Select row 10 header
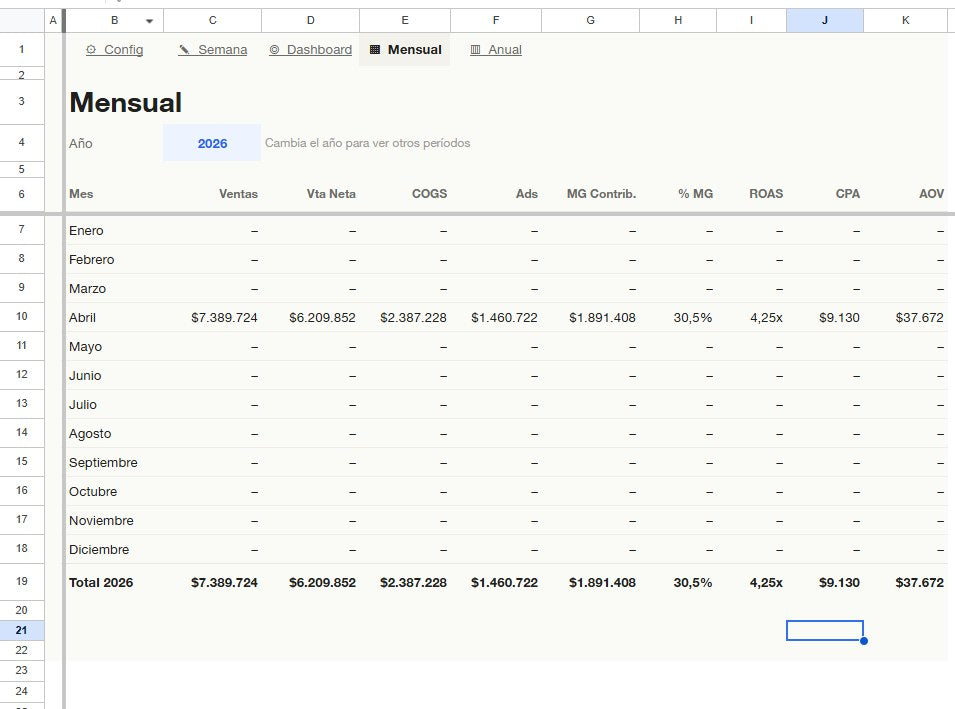Image resolution: width=955 pixels, height=709 pixels. point(22,317)
